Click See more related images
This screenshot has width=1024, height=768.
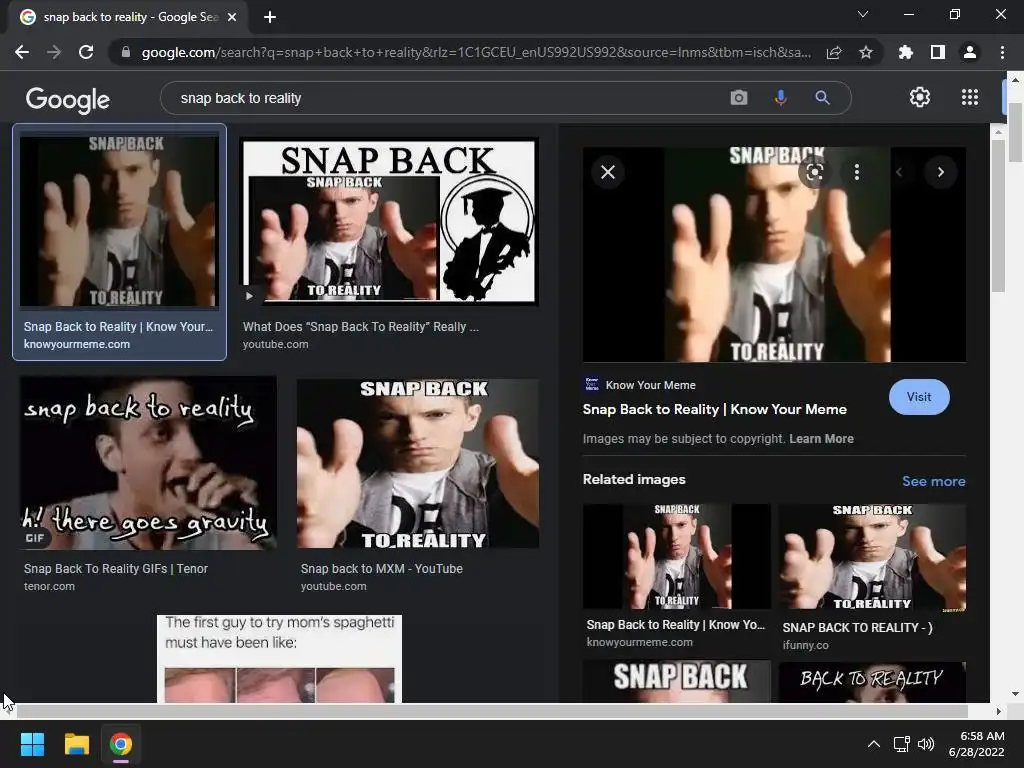coord(933,481)
